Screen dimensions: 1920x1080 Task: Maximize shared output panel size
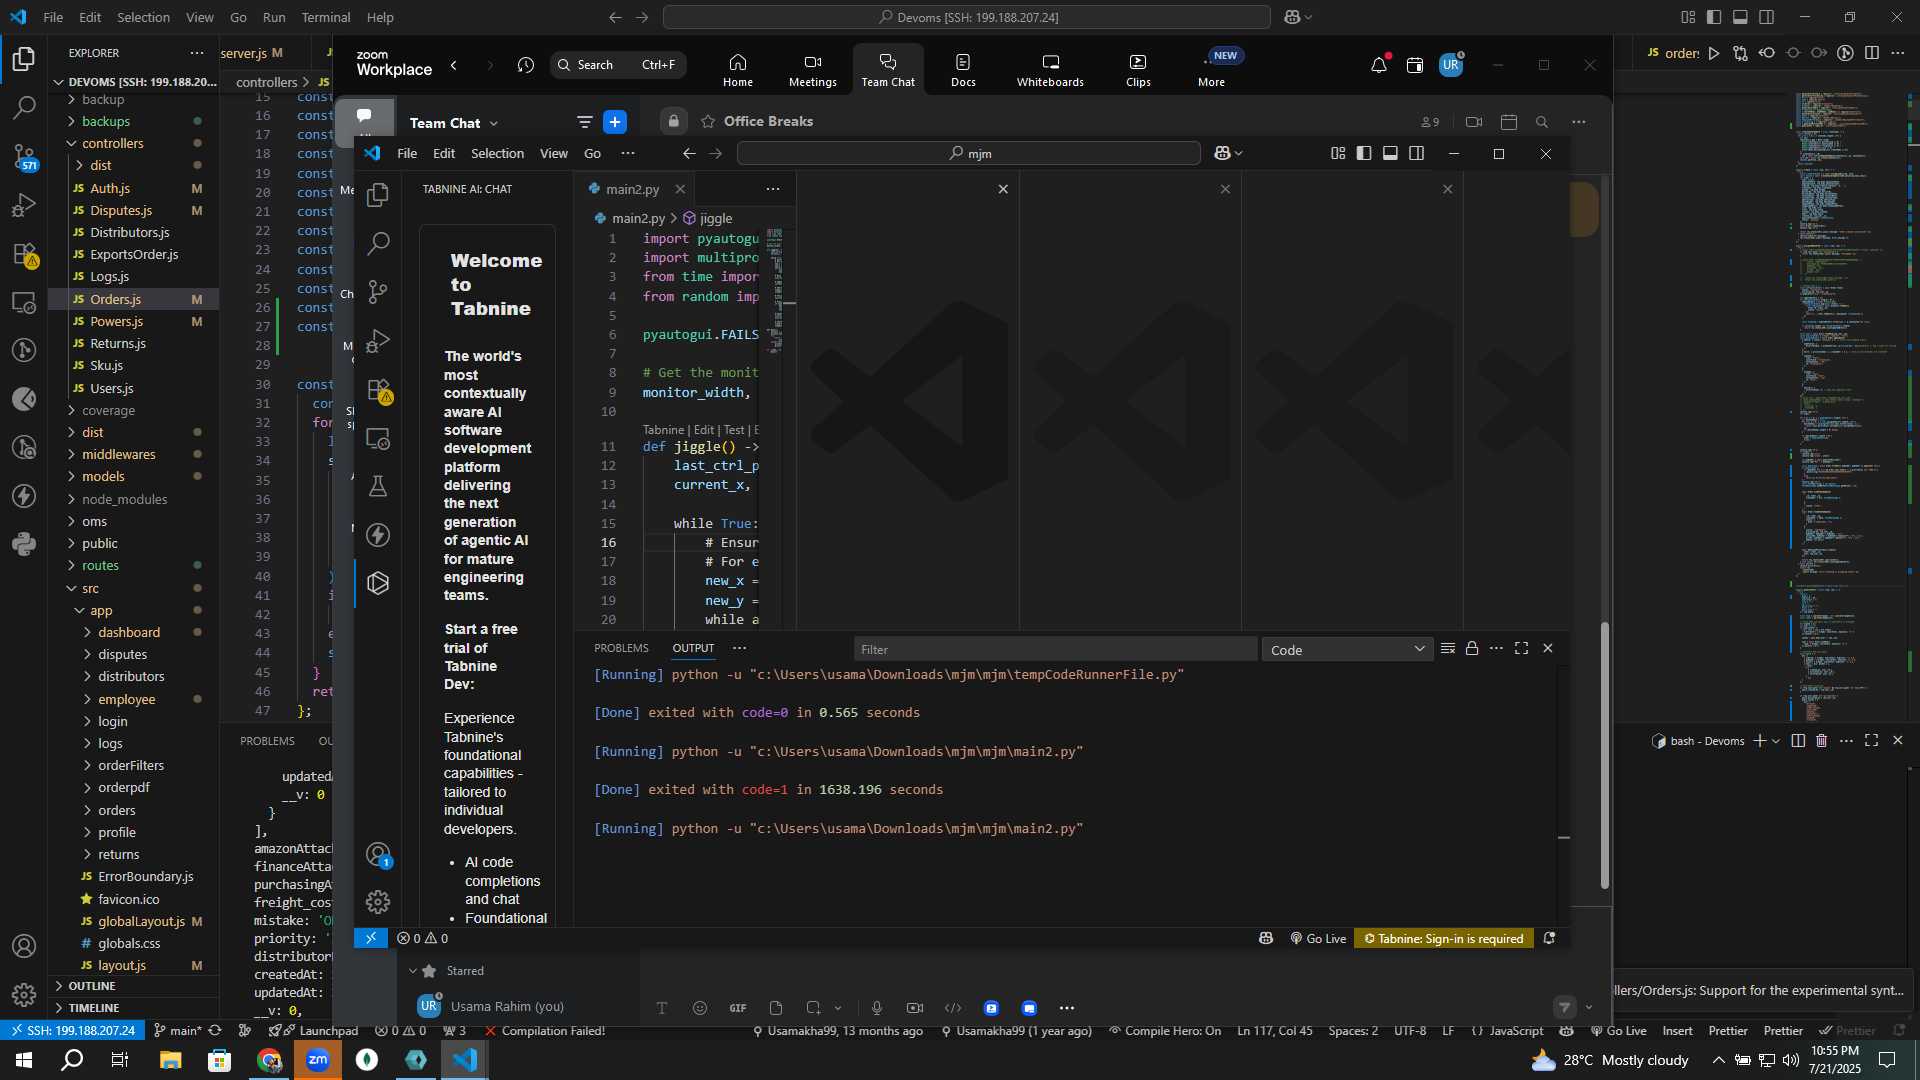(x=1522, y=649)
